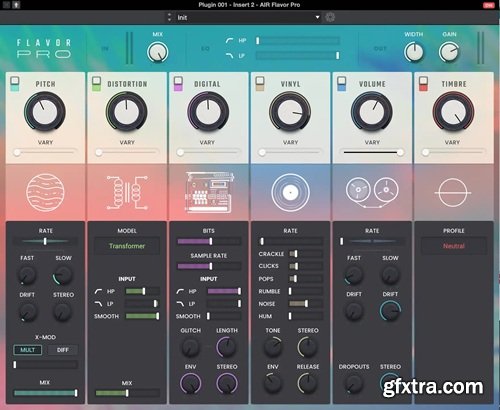Image resolution: width=500 pixels, height=410 pixels.
Task: Click the Vinyl Noise slider
Action: (306, 304)
